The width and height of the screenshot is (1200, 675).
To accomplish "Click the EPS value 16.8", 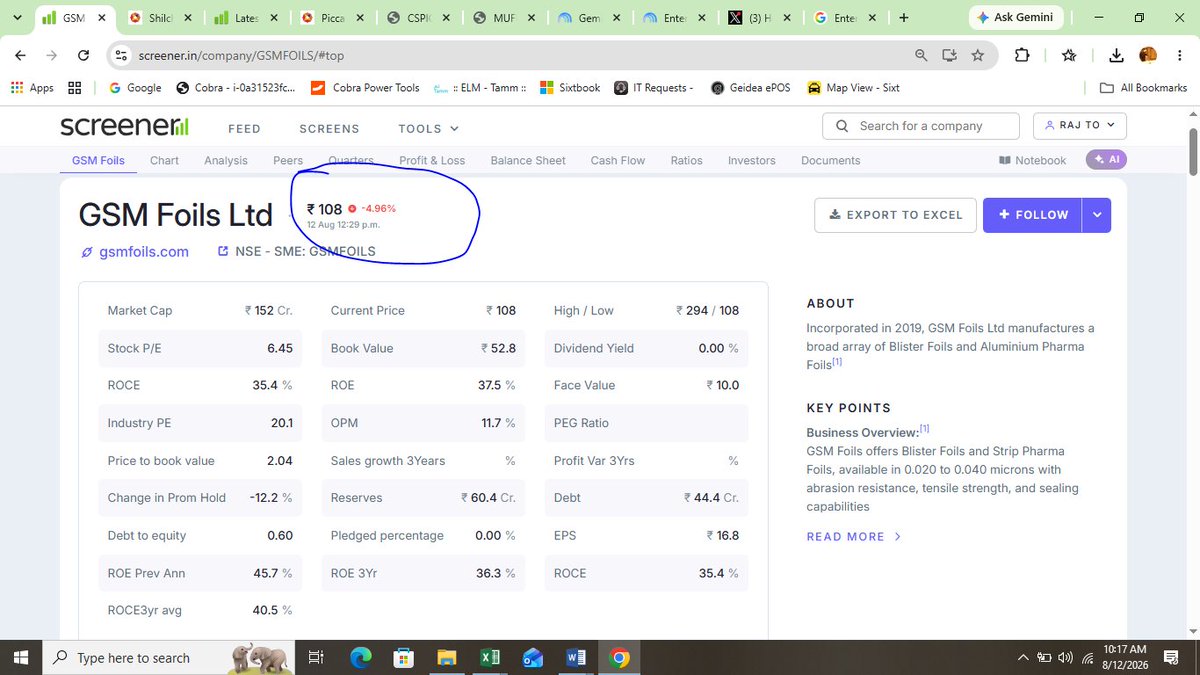I will click(x=723, y=536).
